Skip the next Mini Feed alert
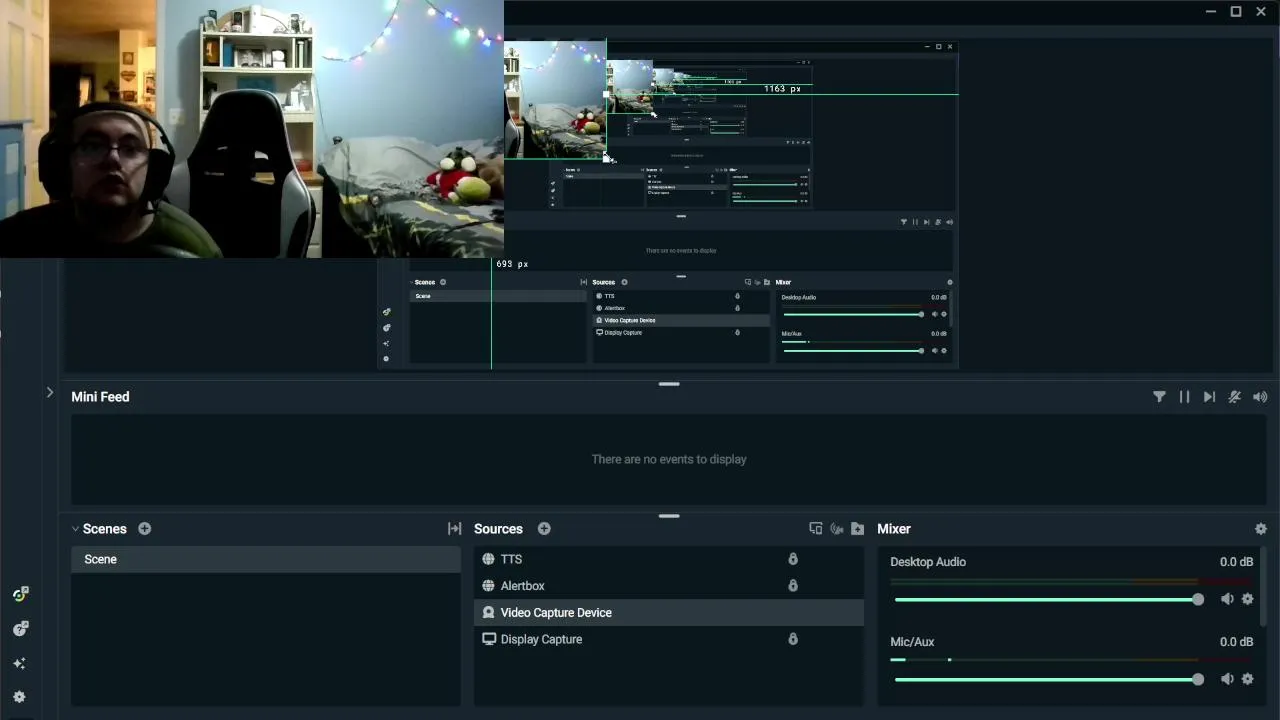The image size is (1280, 720). click(x=1209, y=397)
